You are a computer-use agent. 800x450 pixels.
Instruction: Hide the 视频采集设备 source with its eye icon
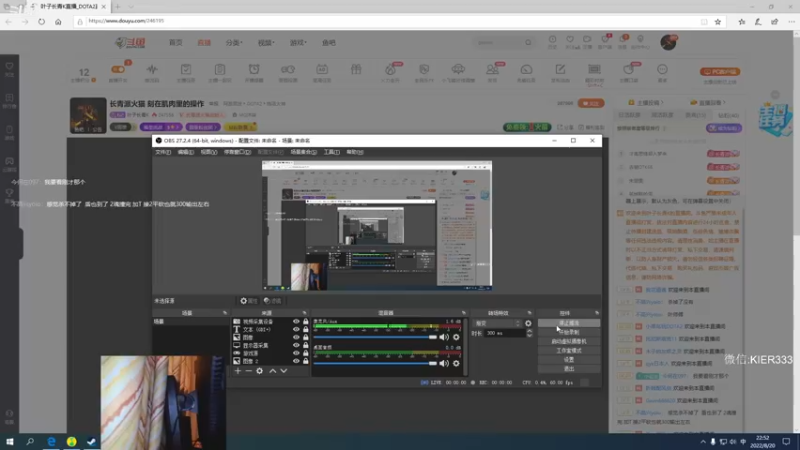pos(296,321)
